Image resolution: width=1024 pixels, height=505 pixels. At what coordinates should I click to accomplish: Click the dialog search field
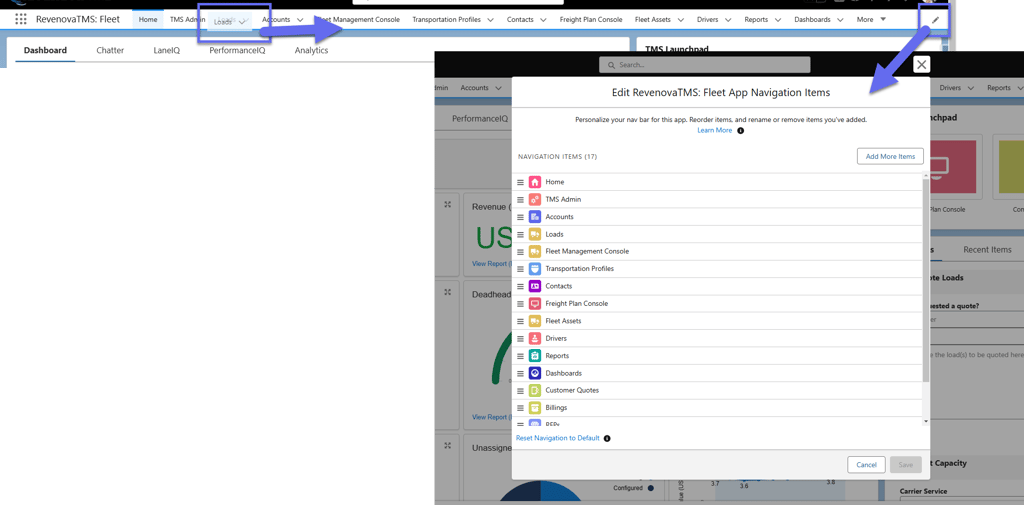coord(705,65)
